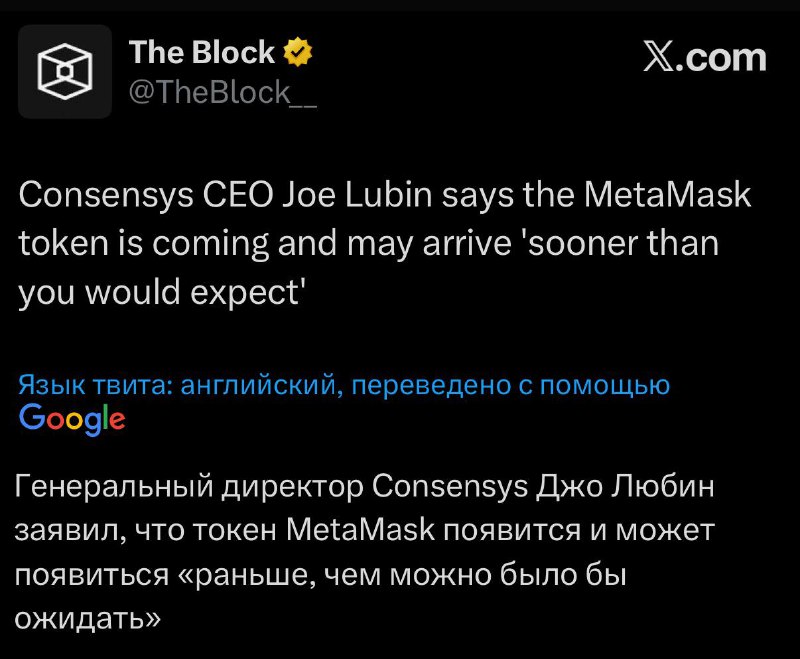Open the @TheBlock__ handle
This screenshot has width=800, height=659.
pos(223,93)
